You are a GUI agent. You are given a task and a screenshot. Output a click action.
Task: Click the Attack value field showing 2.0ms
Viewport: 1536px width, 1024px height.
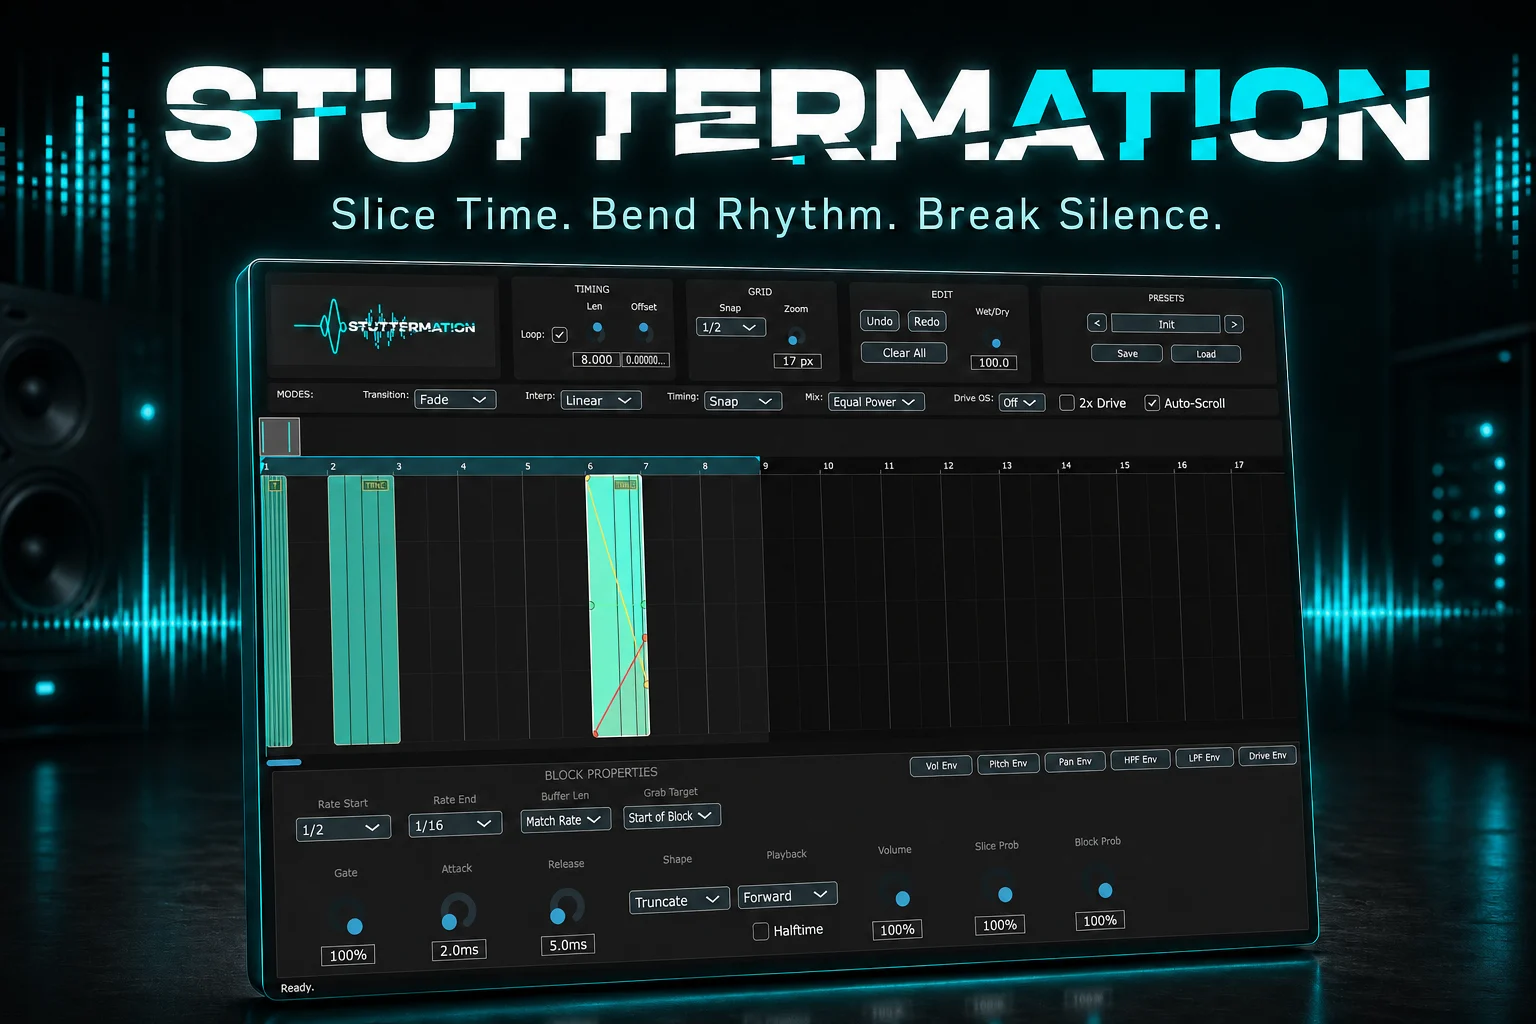click(459, 950)
